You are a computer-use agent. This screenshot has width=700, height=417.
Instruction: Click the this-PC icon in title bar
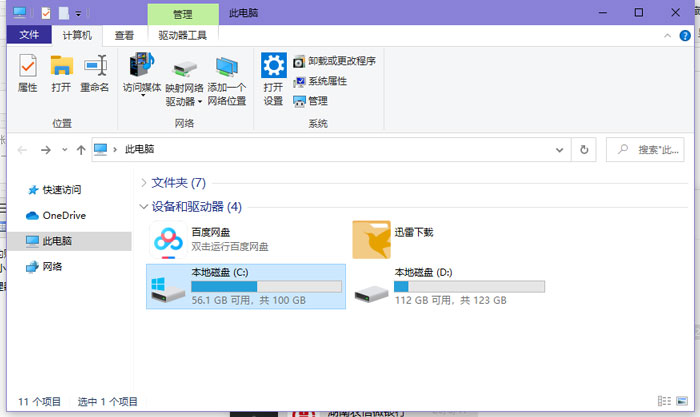[20, 13]
